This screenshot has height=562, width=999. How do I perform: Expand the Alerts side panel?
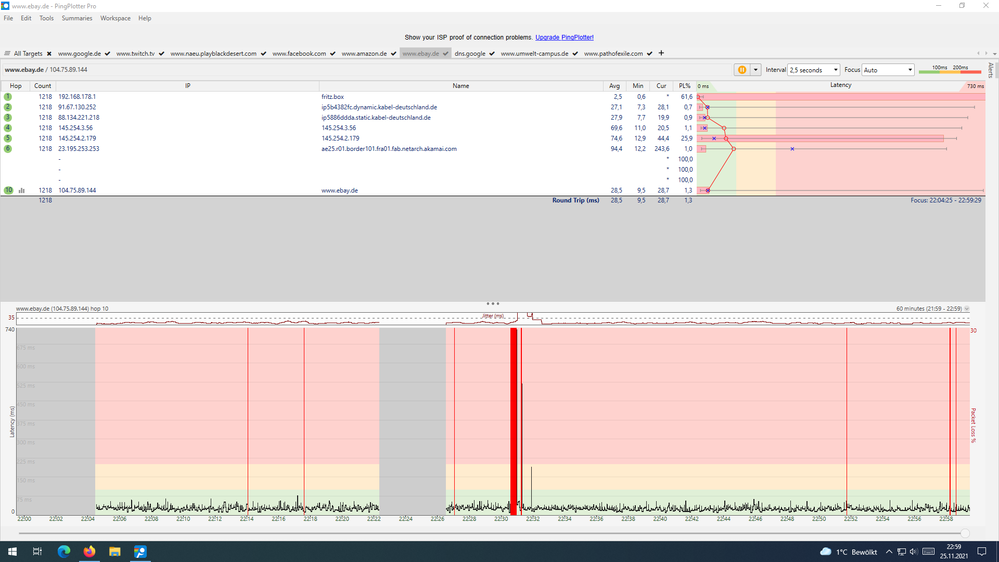(x=991, y=70)
